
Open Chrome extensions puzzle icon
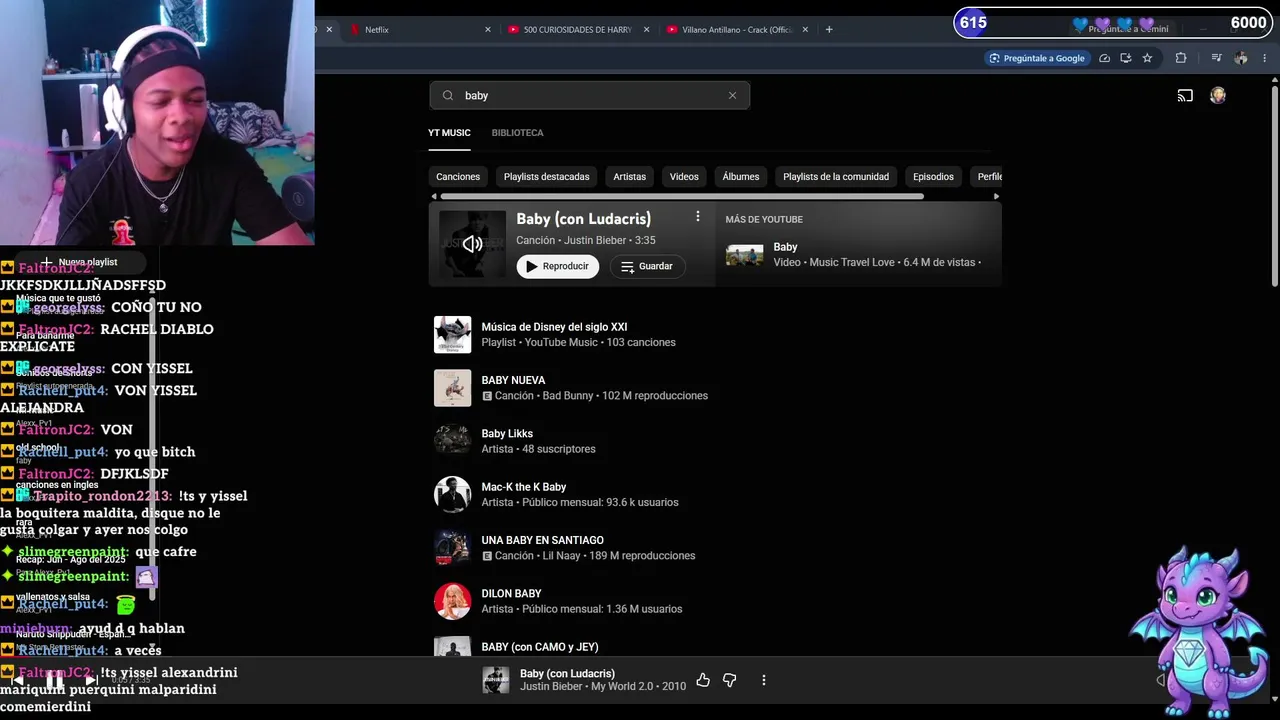coord(1181,58)
